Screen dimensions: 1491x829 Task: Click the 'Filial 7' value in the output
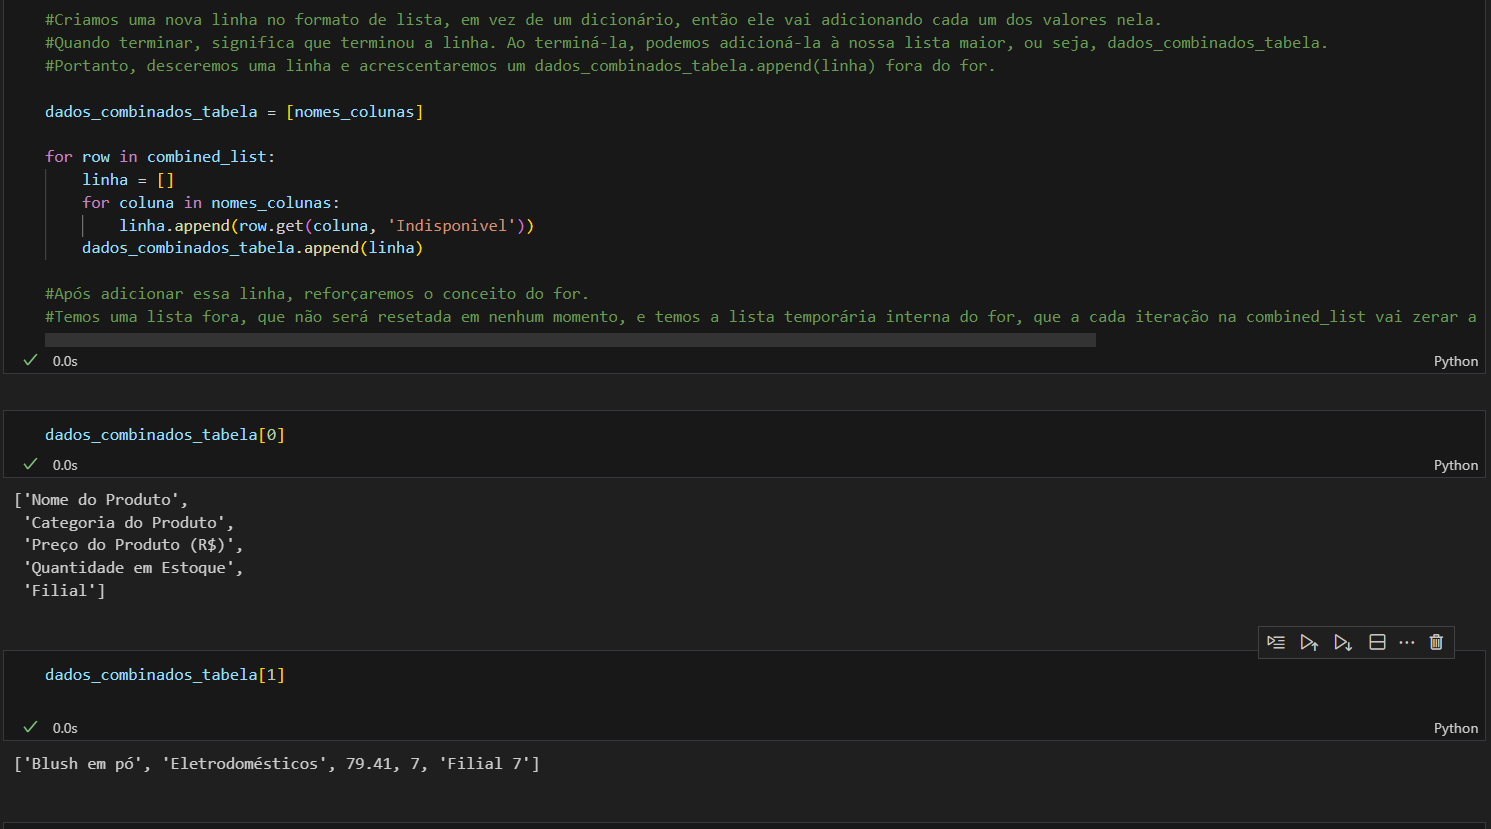485,764
